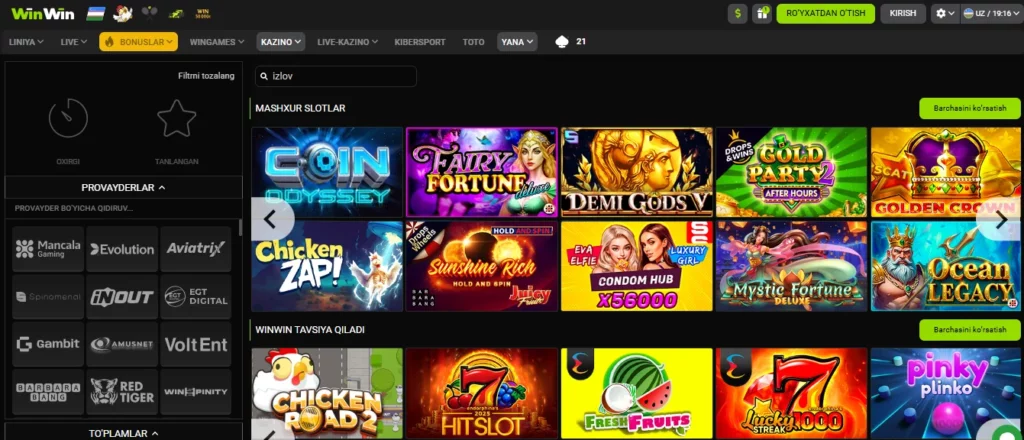Open the Ocean Legacy slot
Screen dimensions: 1024x440
point(946,266)
